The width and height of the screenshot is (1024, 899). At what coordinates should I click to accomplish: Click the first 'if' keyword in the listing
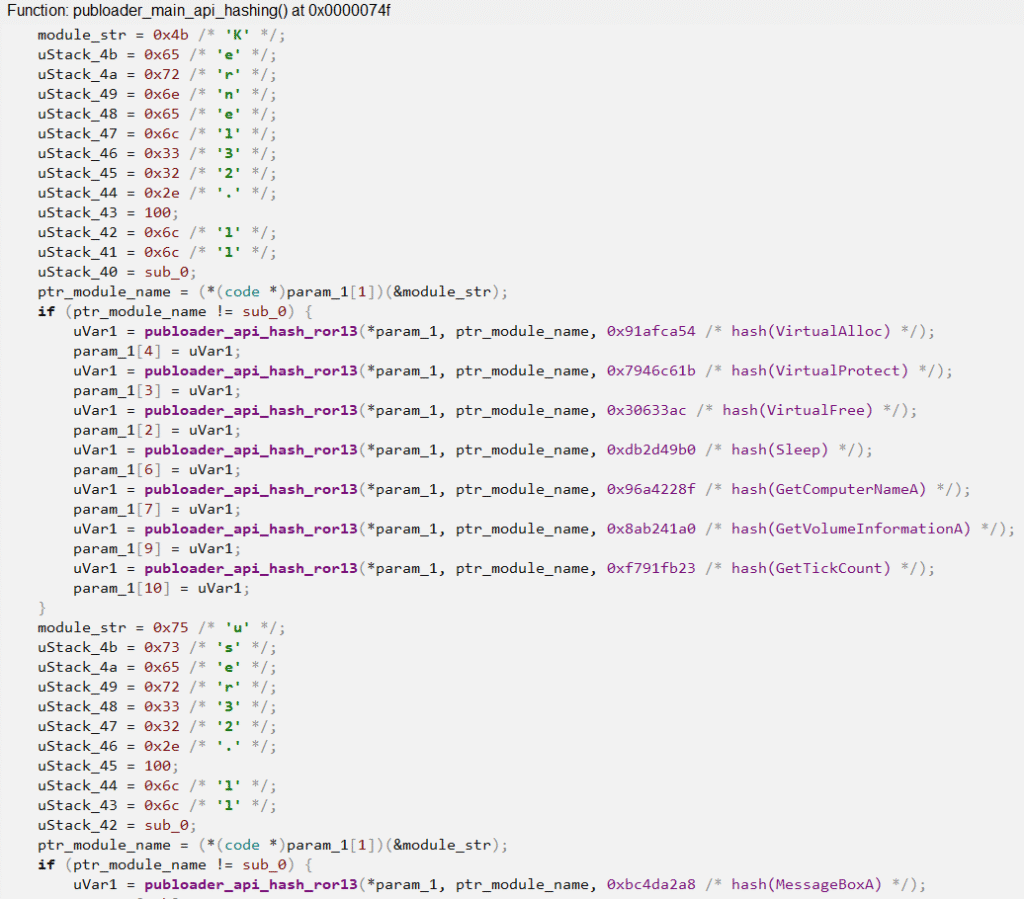pyautogui.click(x=46, y=311)
